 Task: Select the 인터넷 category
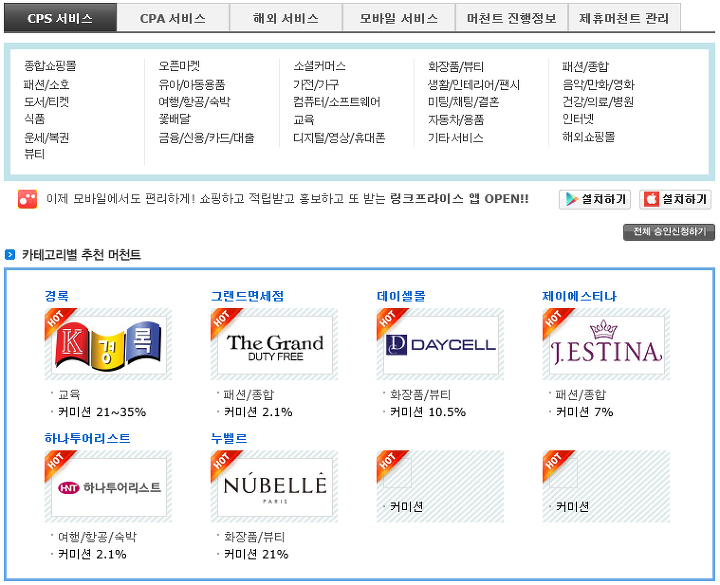click(x=578, y=119)
